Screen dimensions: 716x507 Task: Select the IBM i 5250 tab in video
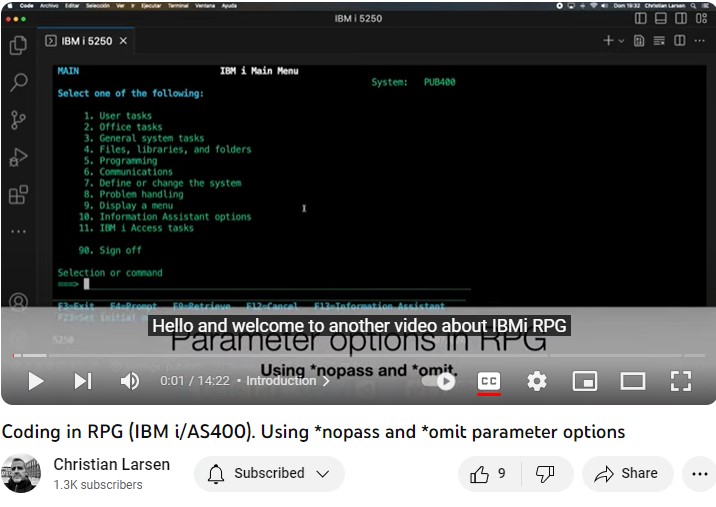coord(85,41)
